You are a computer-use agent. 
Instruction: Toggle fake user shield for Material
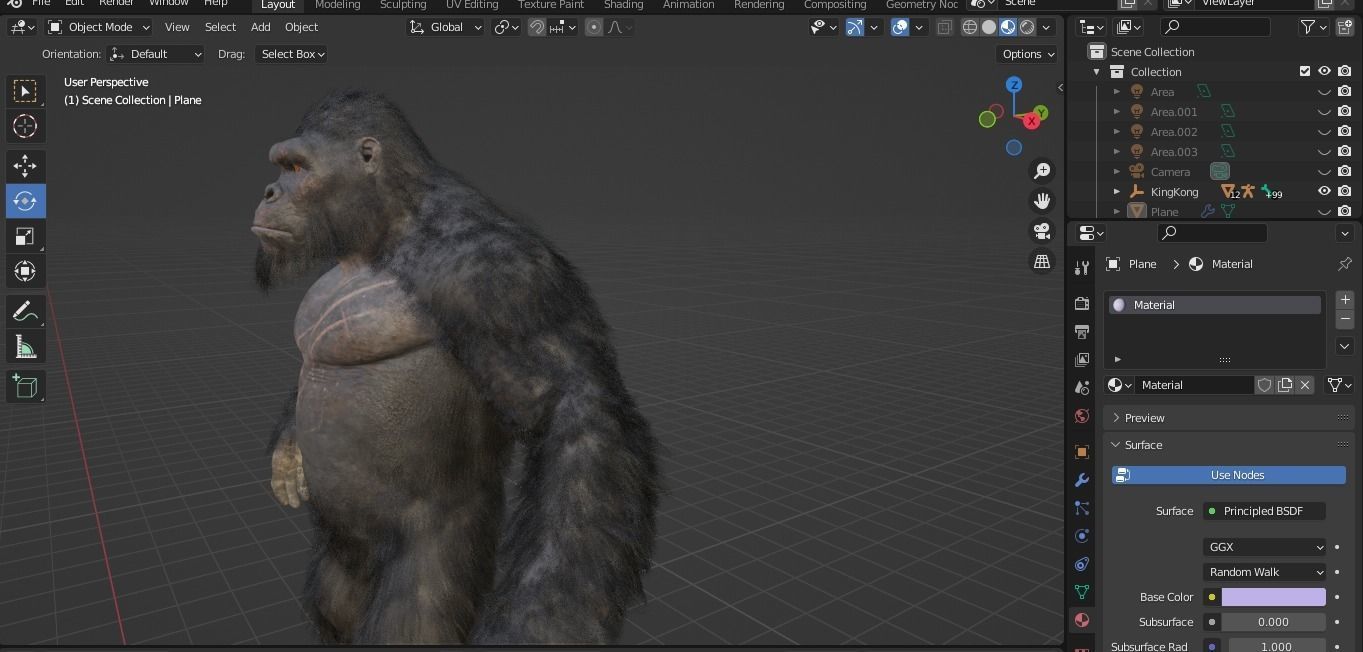(x=1265, y=385)
